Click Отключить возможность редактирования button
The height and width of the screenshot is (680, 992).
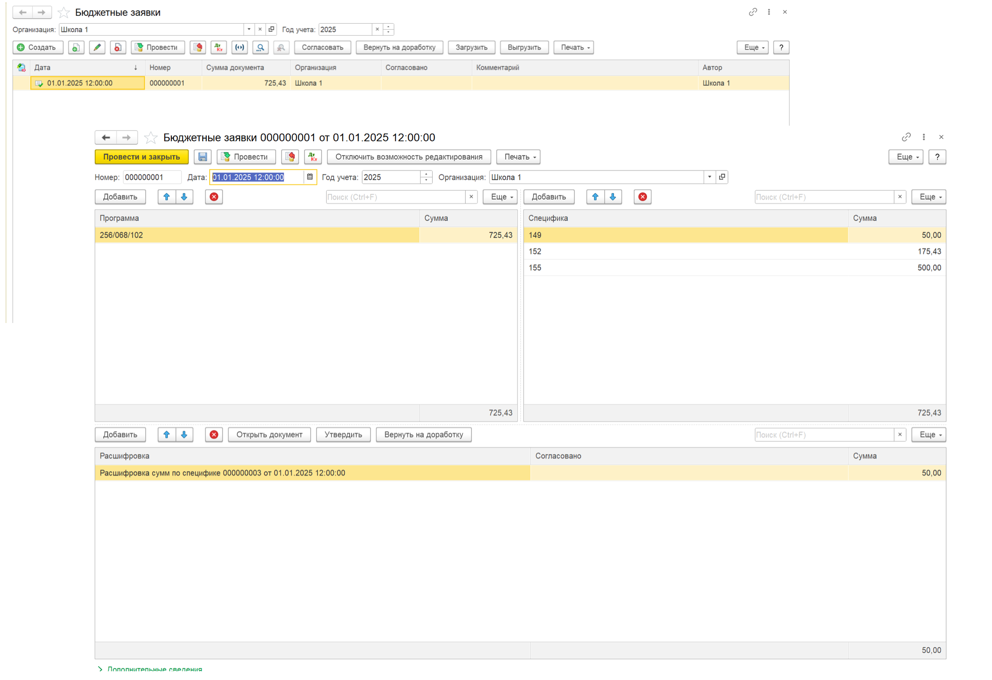[x=409, y=157]
